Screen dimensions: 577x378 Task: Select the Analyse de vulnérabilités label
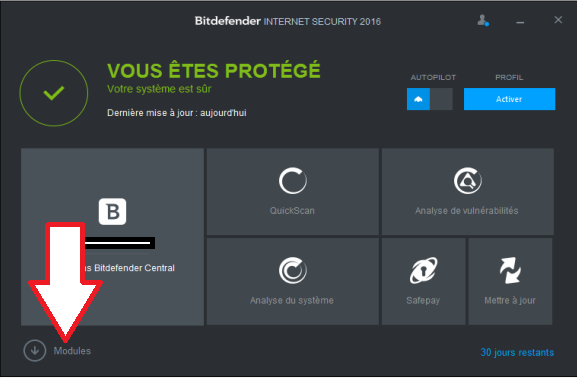467,211
